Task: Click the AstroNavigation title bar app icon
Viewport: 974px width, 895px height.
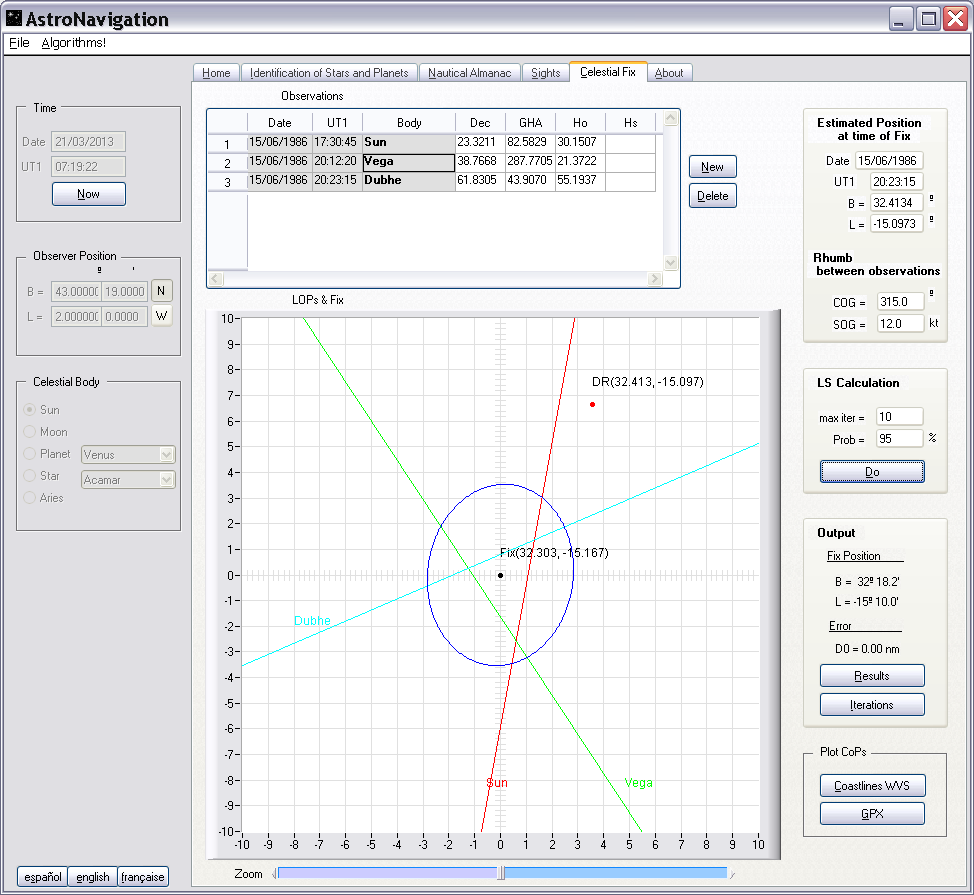Action: click(x=13, y=19)
